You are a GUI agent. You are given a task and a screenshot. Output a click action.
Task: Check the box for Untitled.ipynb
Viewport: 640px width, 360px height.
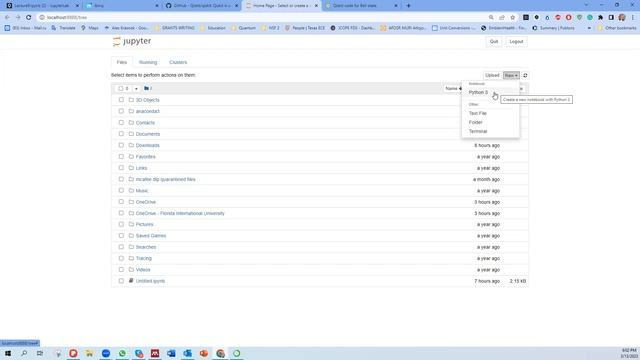(x=121, y=281)
